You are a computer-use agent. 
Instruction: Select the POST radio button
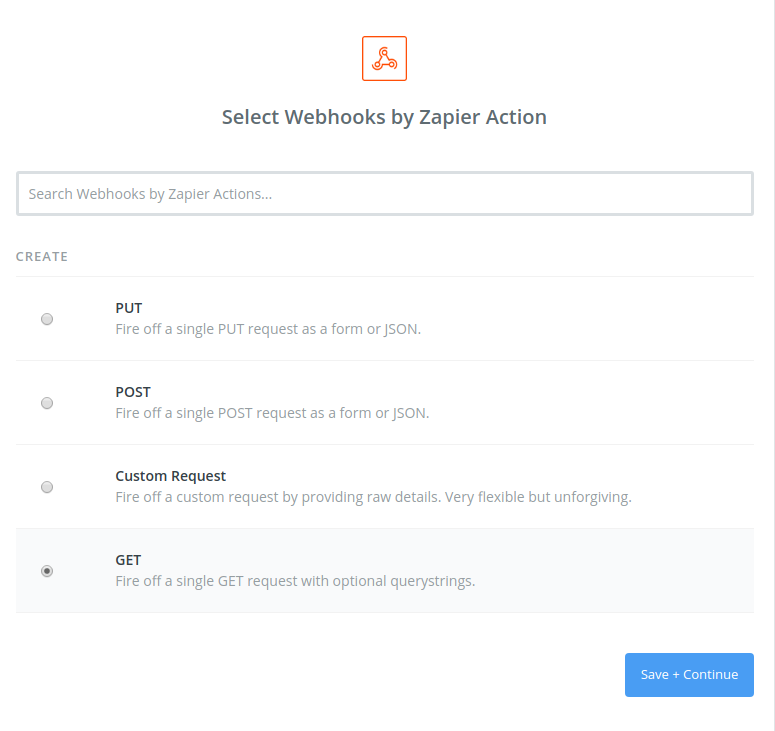pyautogui.click(x=47, y=403)
